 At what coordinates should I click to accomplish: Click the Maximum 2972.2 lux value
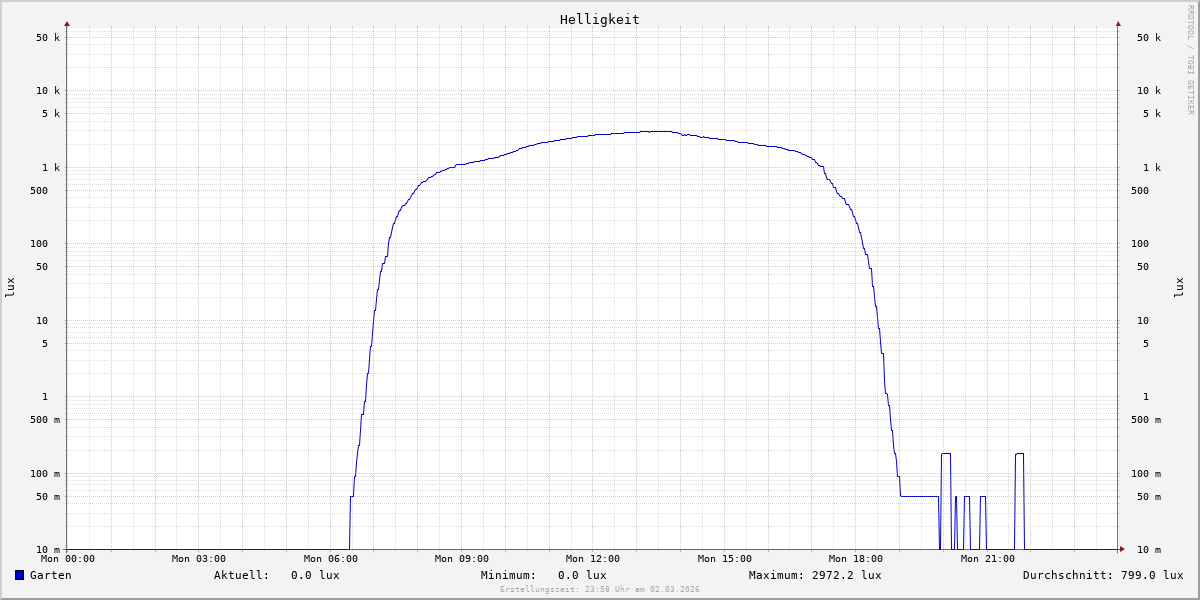(x=843, y=575)
